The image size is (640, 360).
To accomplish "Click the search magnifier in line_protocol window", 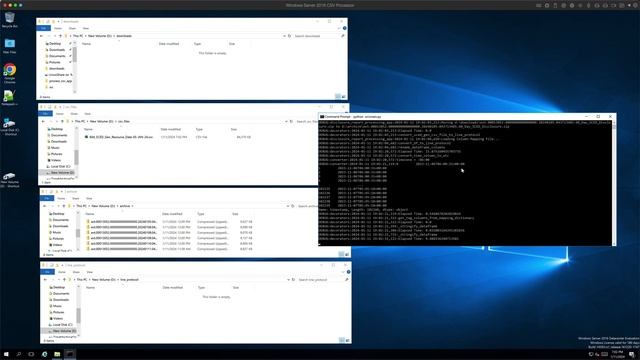I will tap(347, 280).
